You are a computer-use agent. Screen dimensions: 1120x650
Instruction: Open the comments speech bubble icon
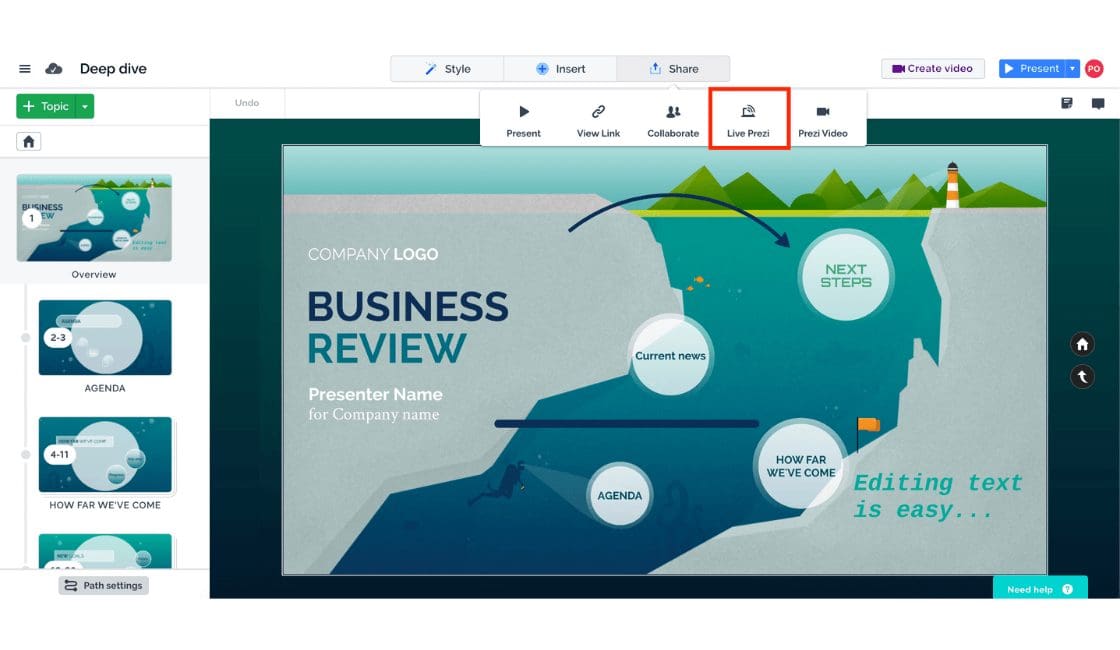coord(1098,103)
